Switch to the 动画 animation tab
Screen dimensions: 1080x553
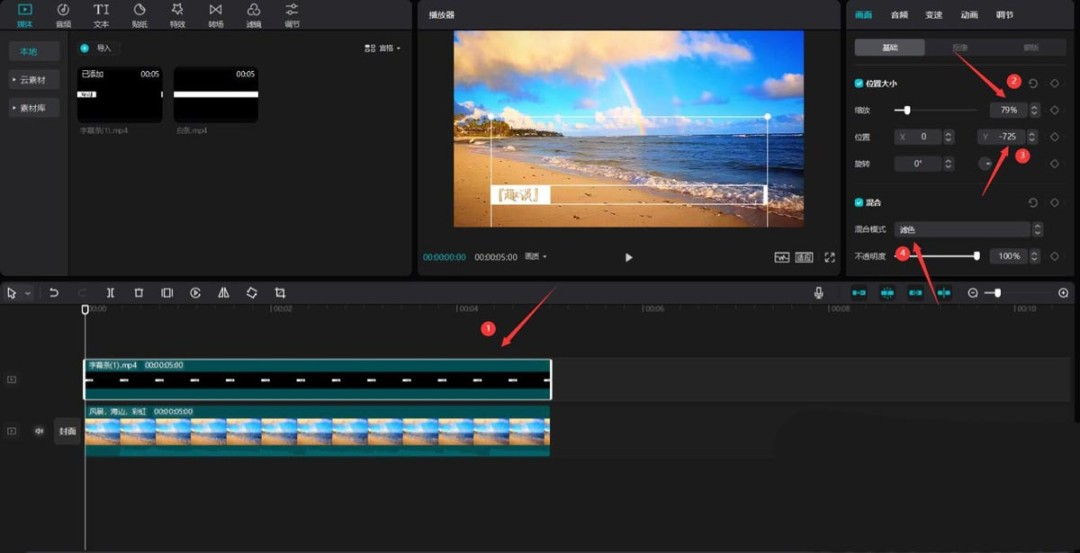tap(969, 15)
